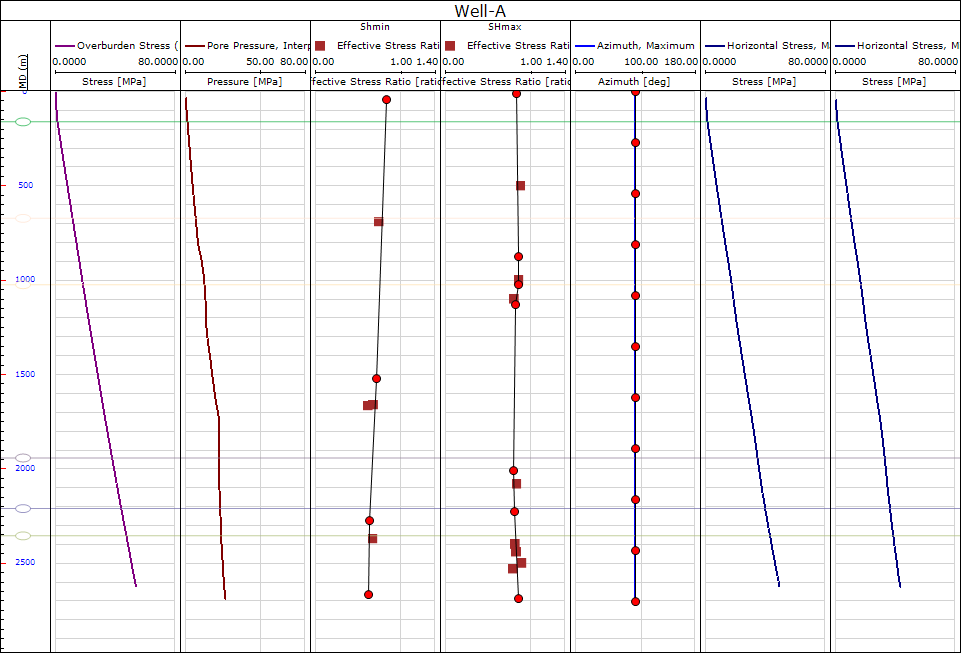Click the 1500 depth label on the MD axis
The image size is (961, 653).
coord(22,374)
